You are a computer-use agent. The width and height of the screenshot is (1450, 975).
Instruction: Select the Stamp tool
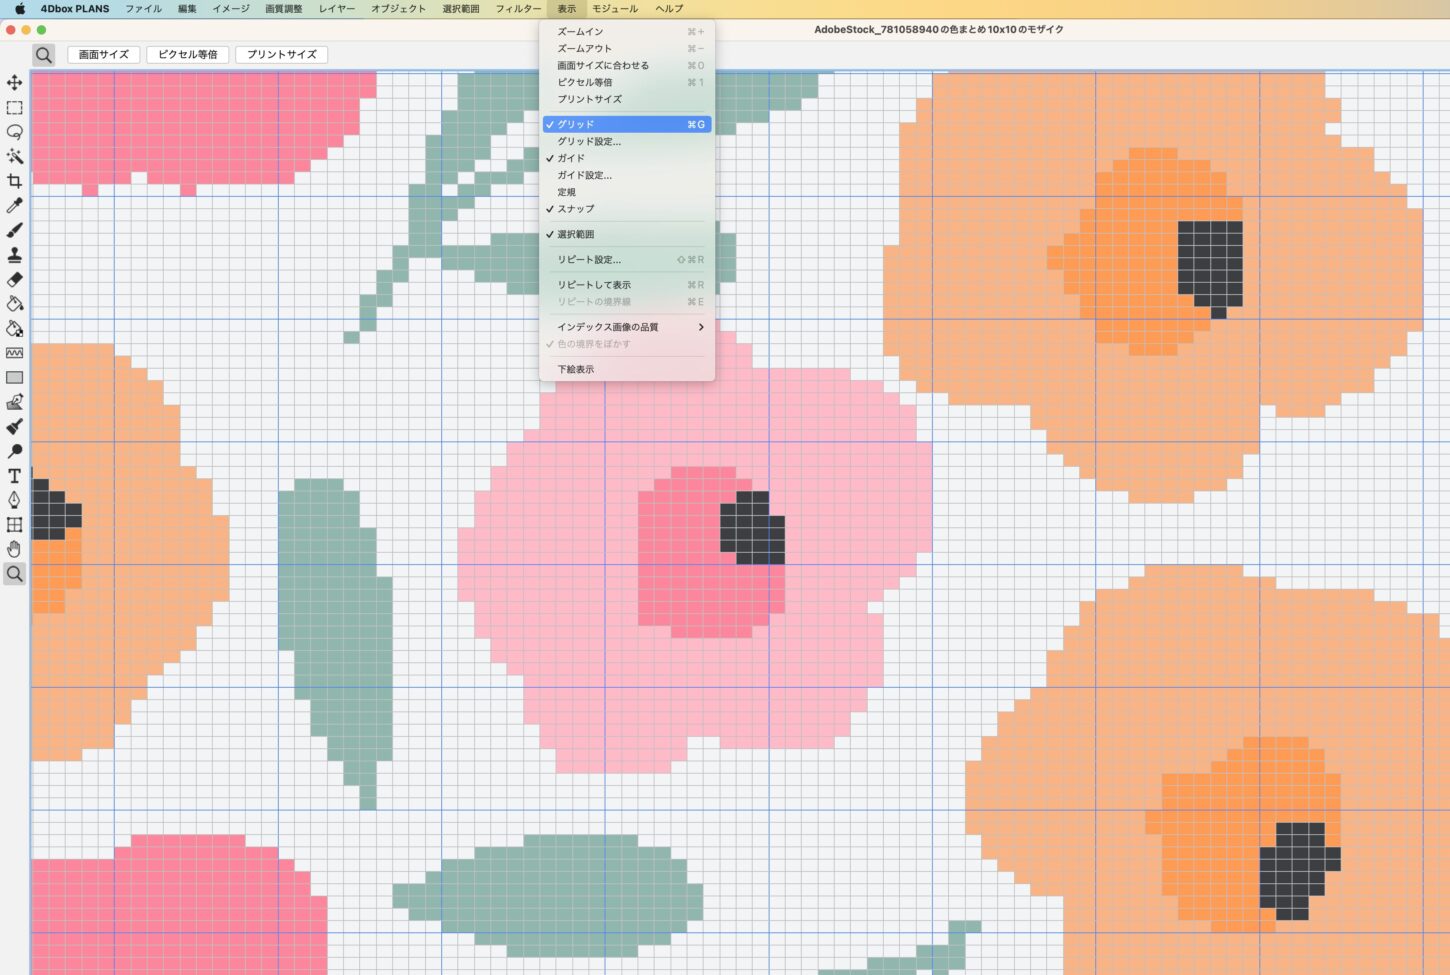click(x=14, y=255)
